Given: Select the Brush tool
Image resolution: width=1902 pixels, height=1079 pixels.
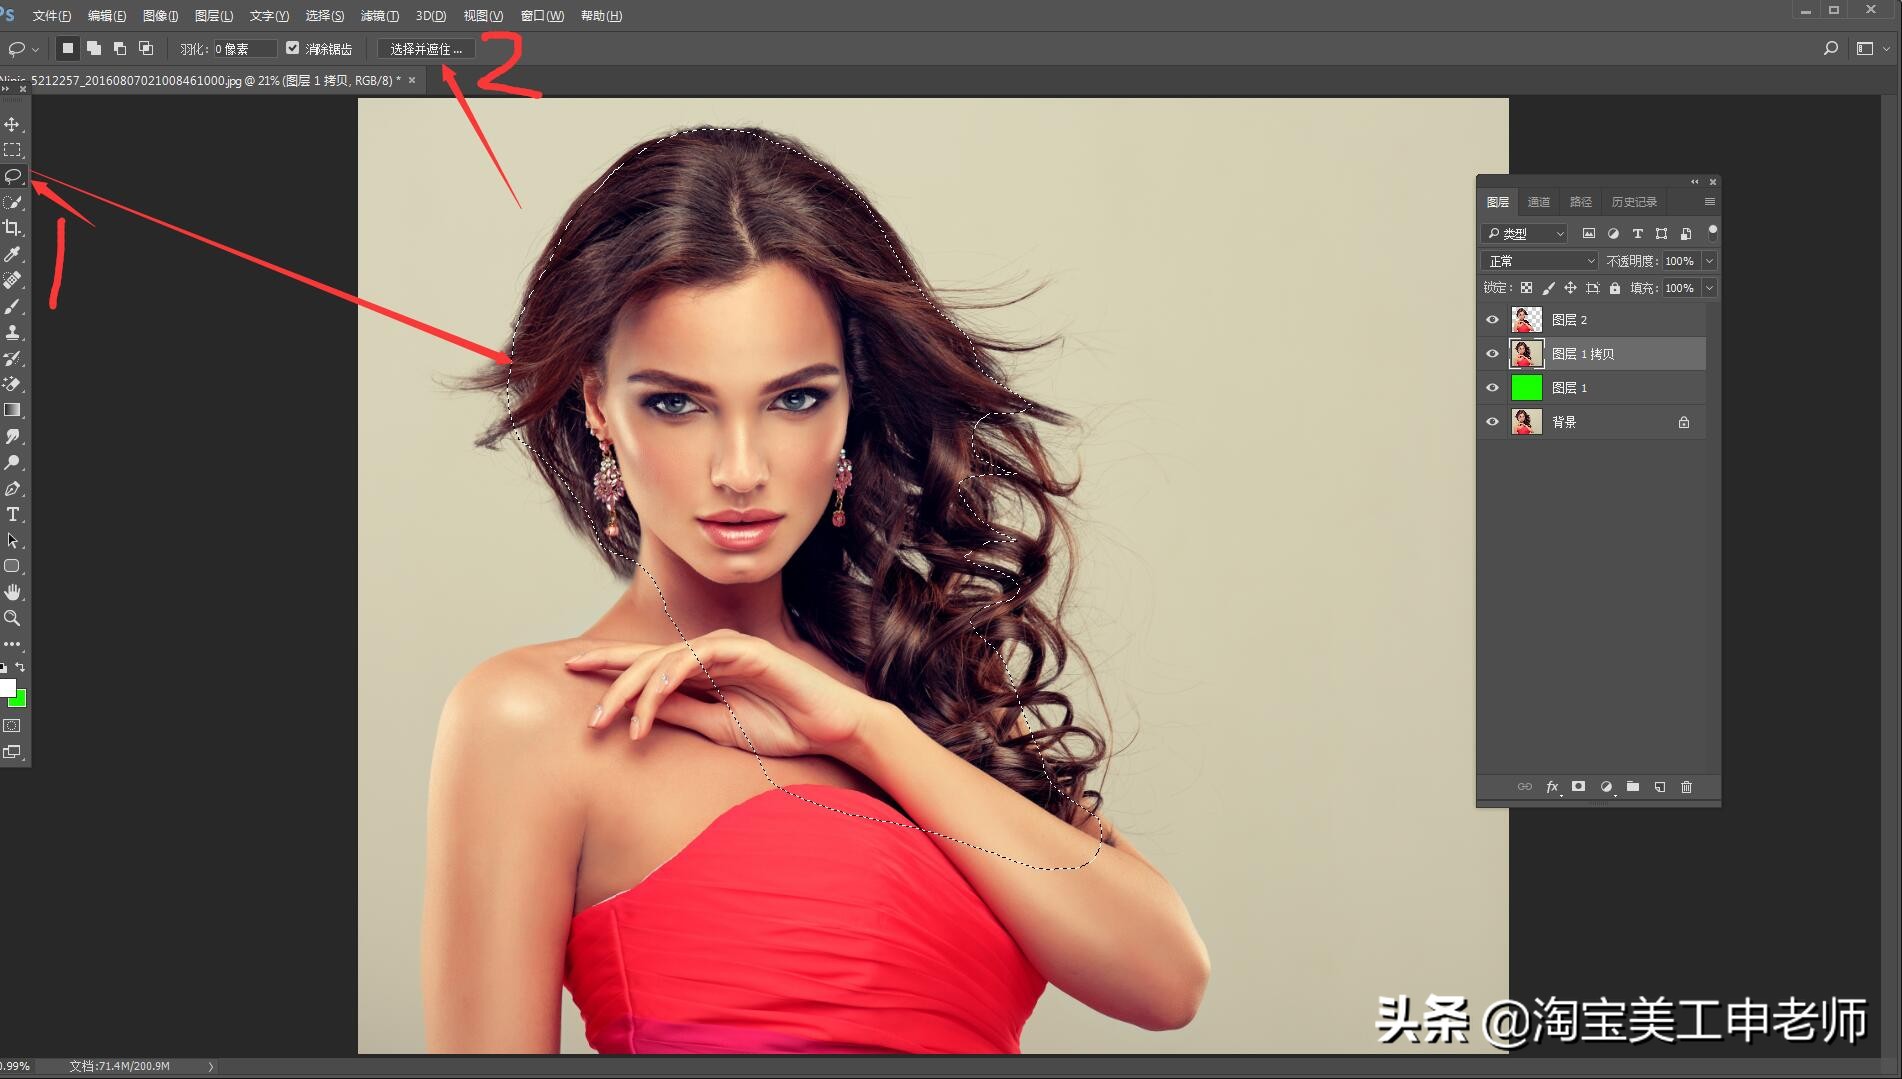Looking at the screenshot, I should 12,306.
